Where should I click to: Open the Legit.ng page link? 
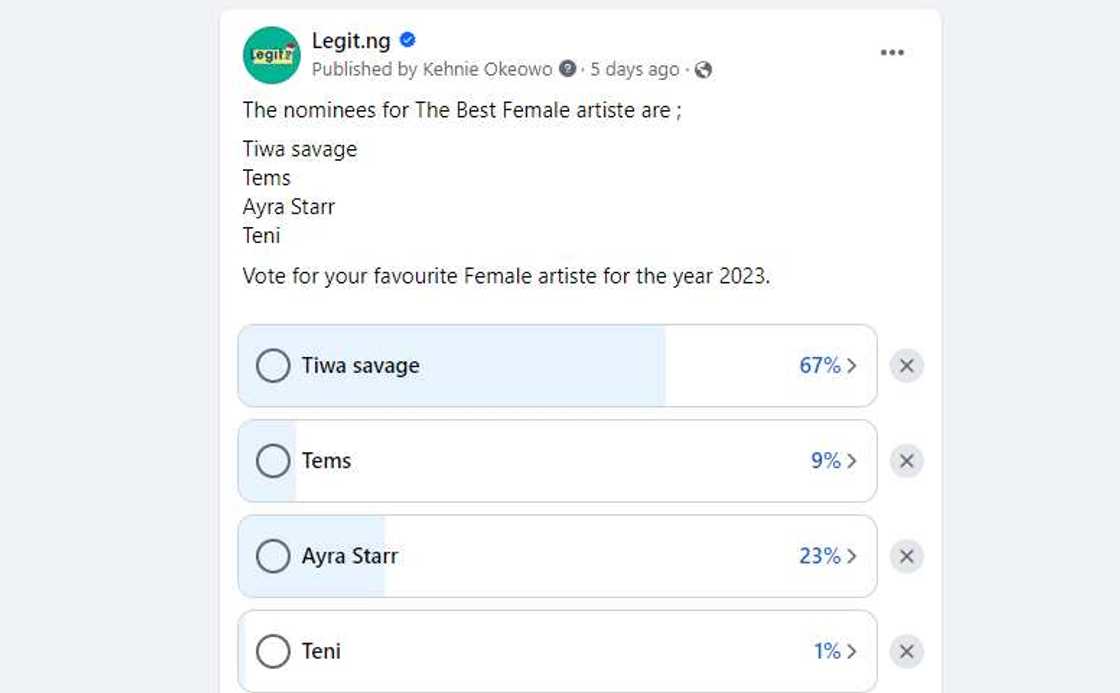tap(352, 41)
